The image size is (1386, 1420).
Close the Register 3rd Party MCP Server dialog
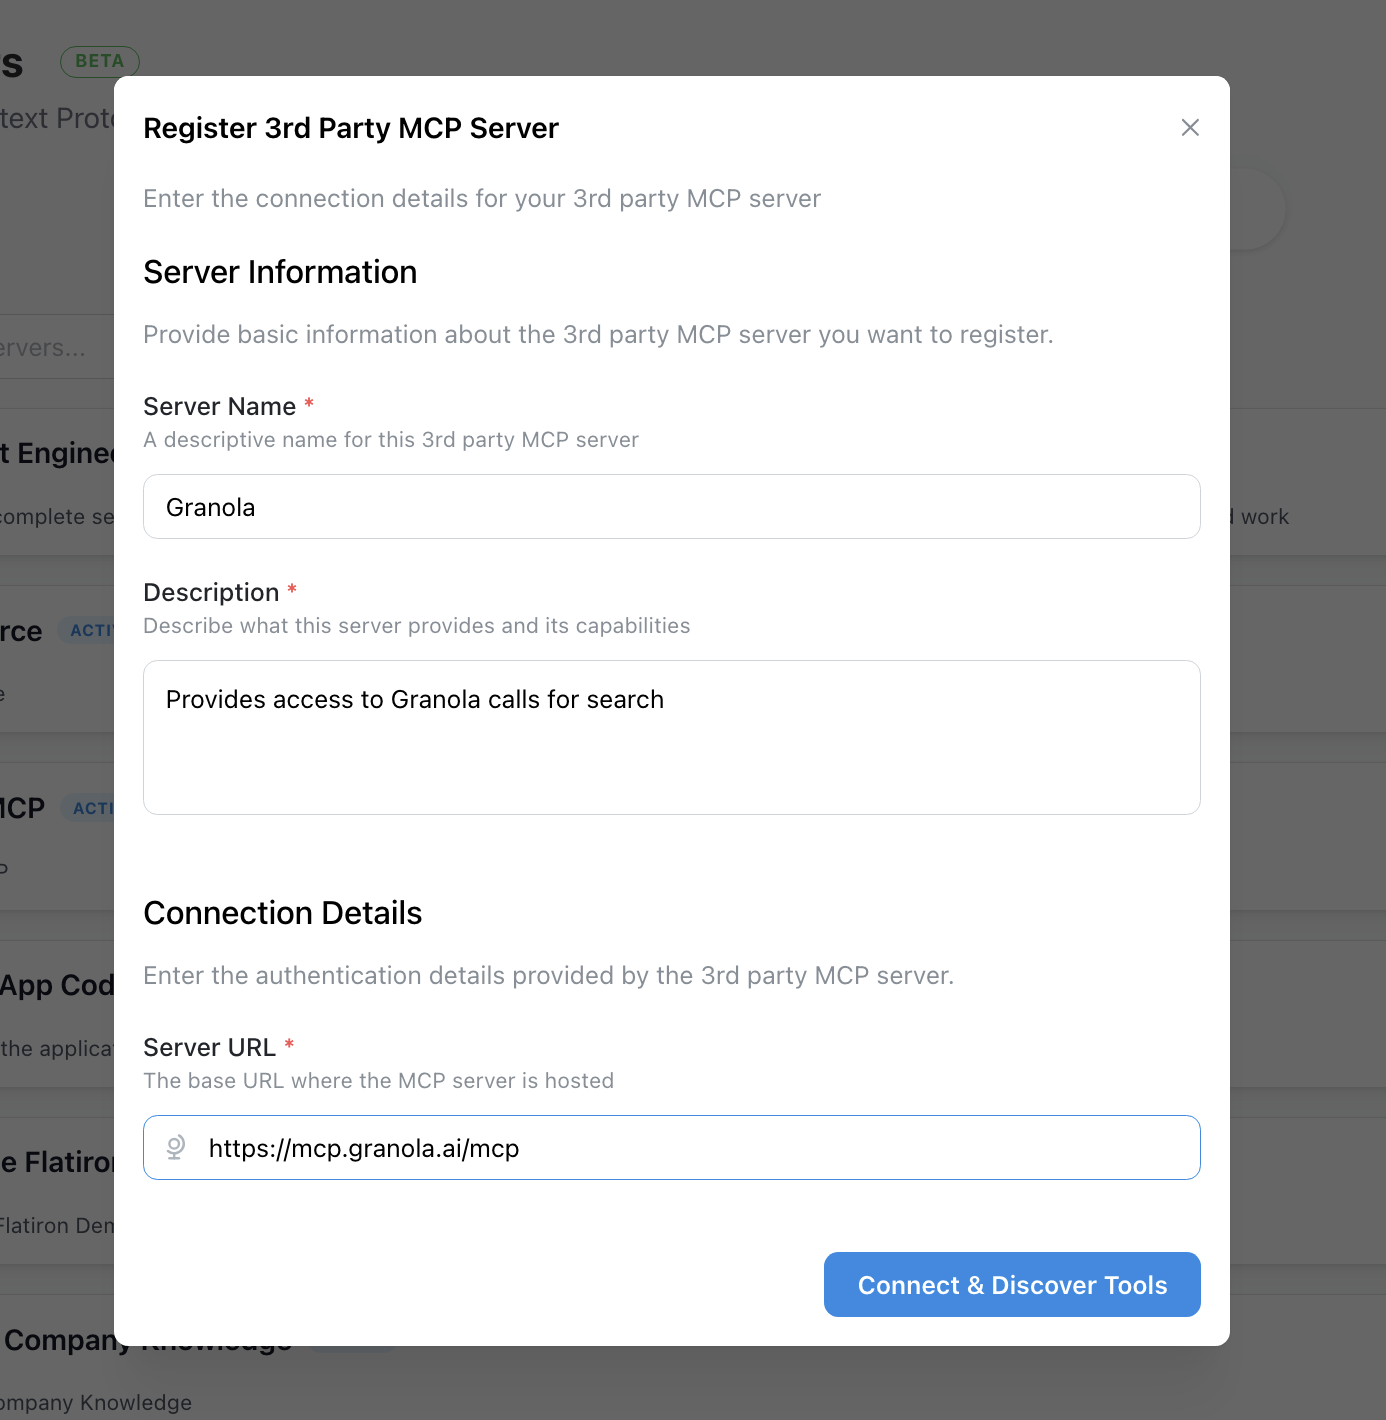(x=1190, y=128)
